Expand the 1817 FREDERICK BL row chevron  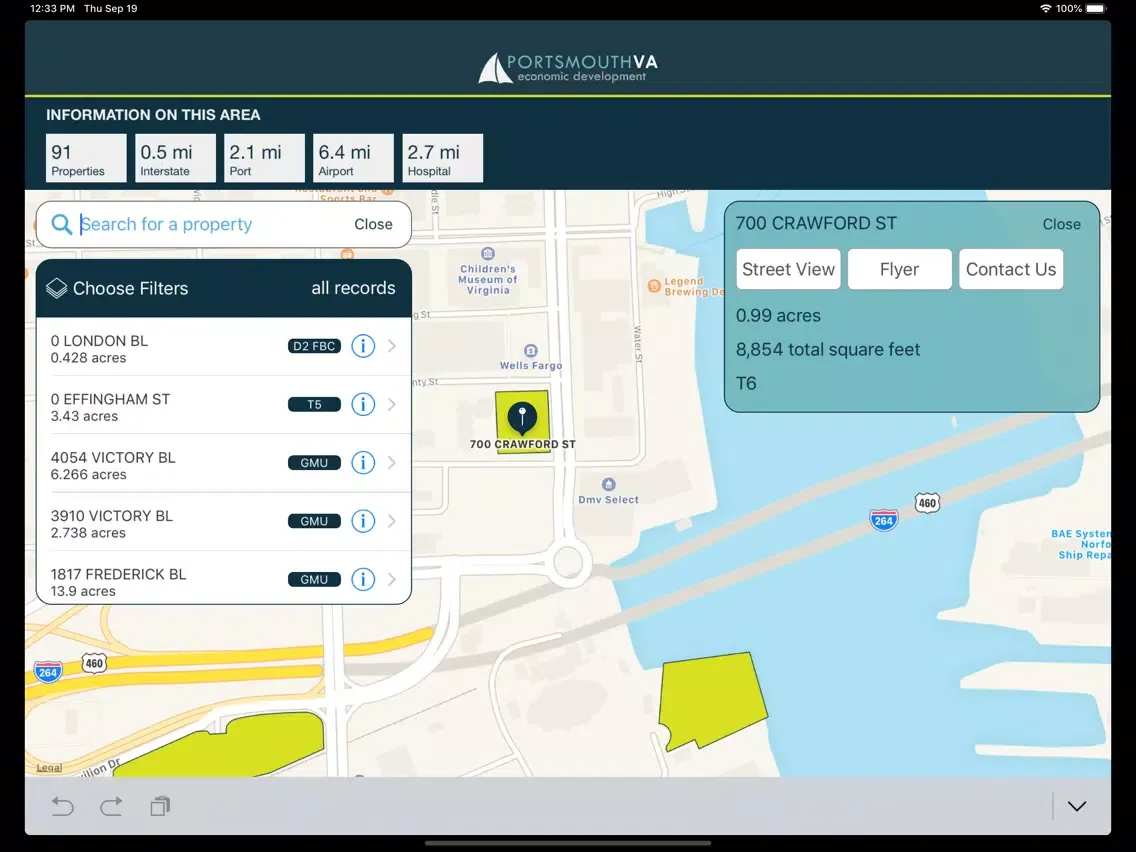(x=392, y=580)
